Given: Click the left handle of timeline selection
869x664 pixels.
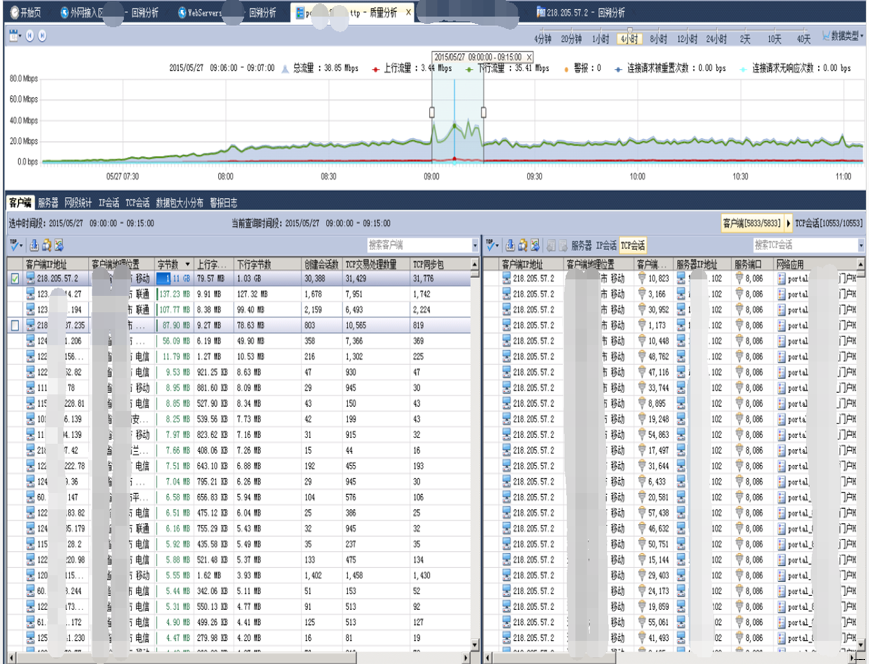Looking at the screenshot, I should click(x=432, y=112).
